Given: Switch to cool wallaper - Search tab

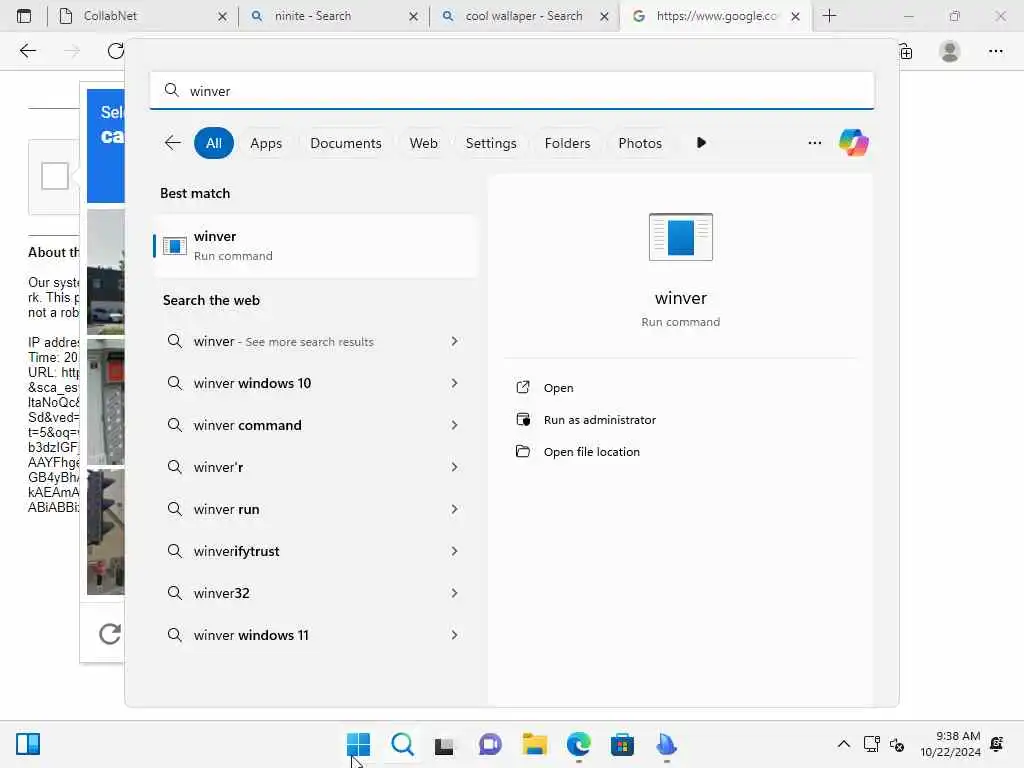Looking at the screenshot, I should pyautogui.click(x=525, y=16).
